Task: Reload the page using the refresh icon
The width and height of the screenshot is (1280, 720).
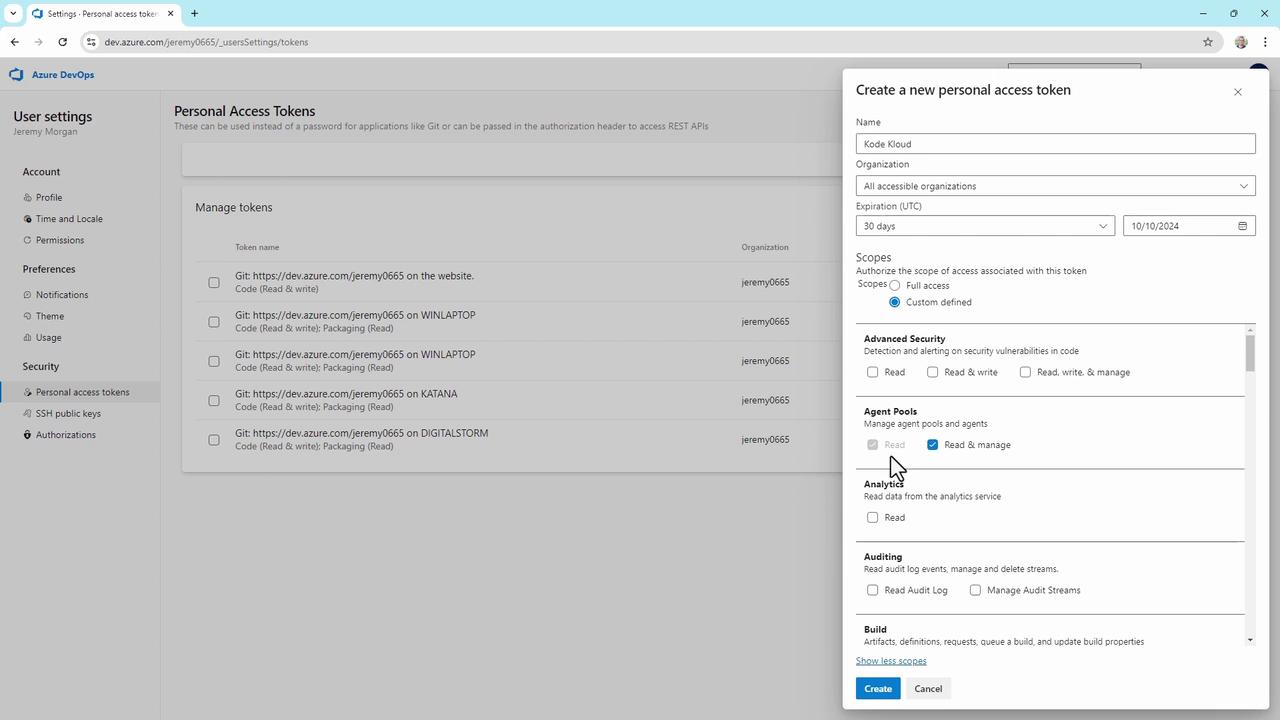Action: tap(63, 42)
